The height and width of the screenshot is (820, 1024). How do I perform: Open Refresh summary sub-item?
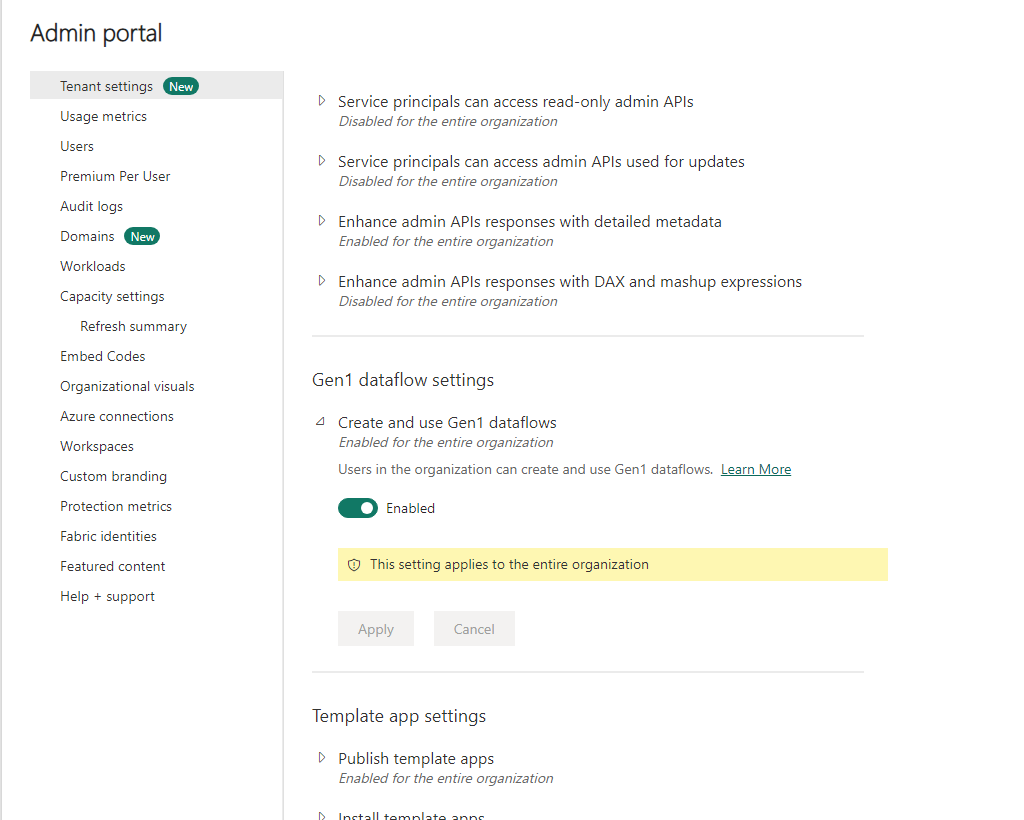pyautogui.click(x=133, y=326)
